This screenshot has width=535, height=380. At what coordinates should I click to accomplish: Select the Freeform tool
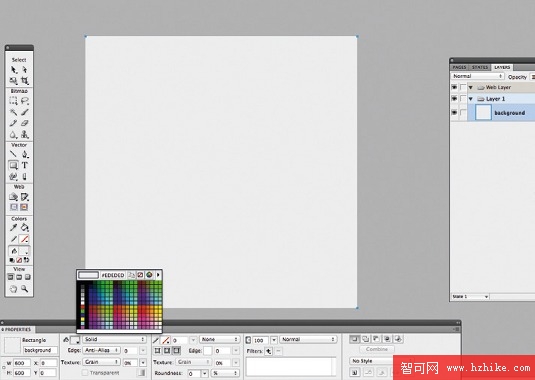[14, 176]
